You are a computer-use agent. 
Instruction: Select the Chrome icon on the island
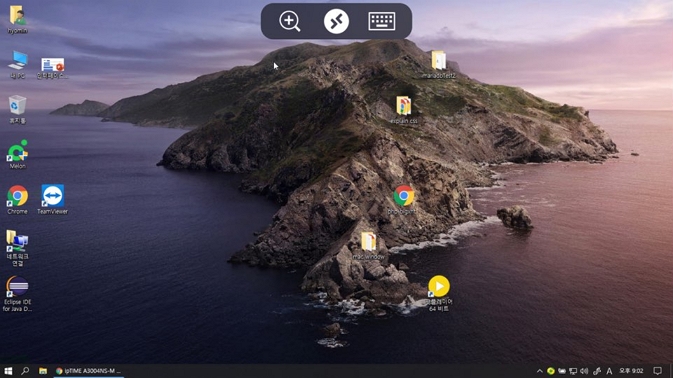403,200
